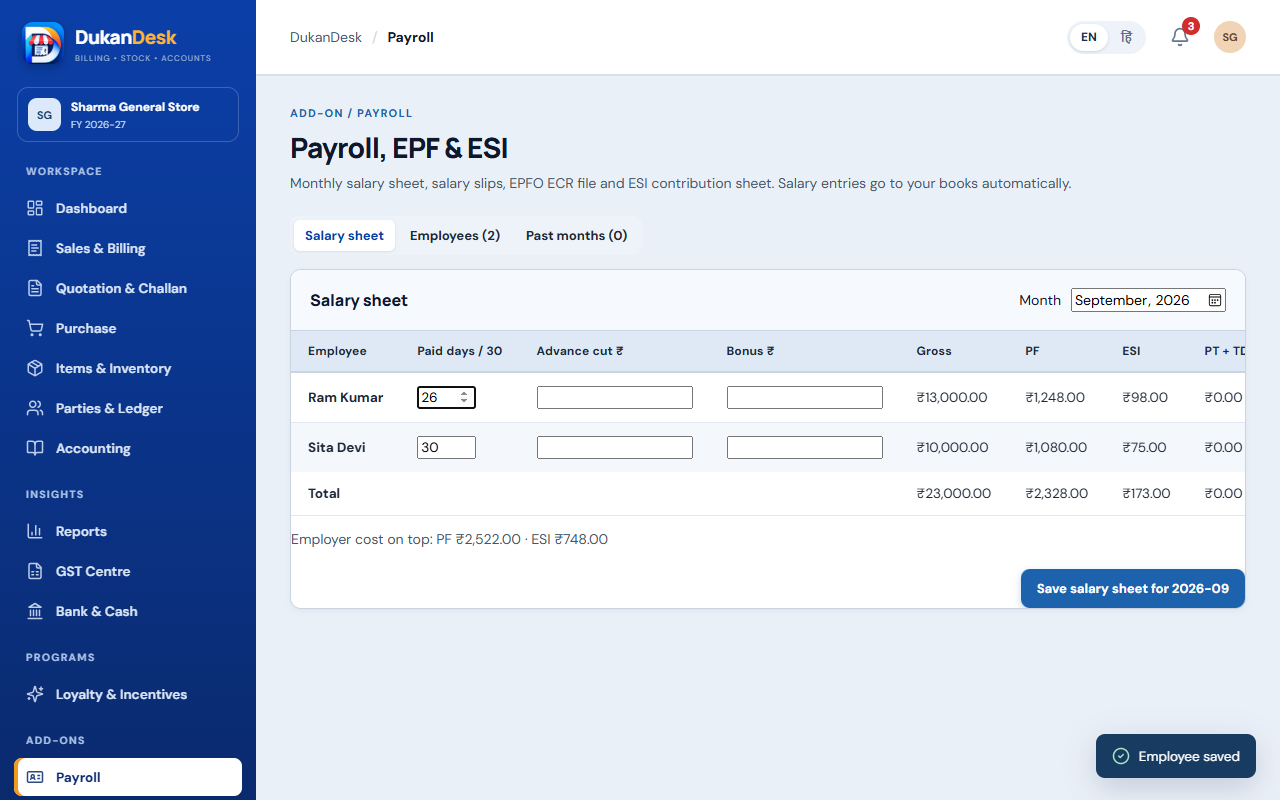The width and height of the screenshot is (1280, 800).
Task: Click the Sita Devi employee name
Action: click(336, 447)
